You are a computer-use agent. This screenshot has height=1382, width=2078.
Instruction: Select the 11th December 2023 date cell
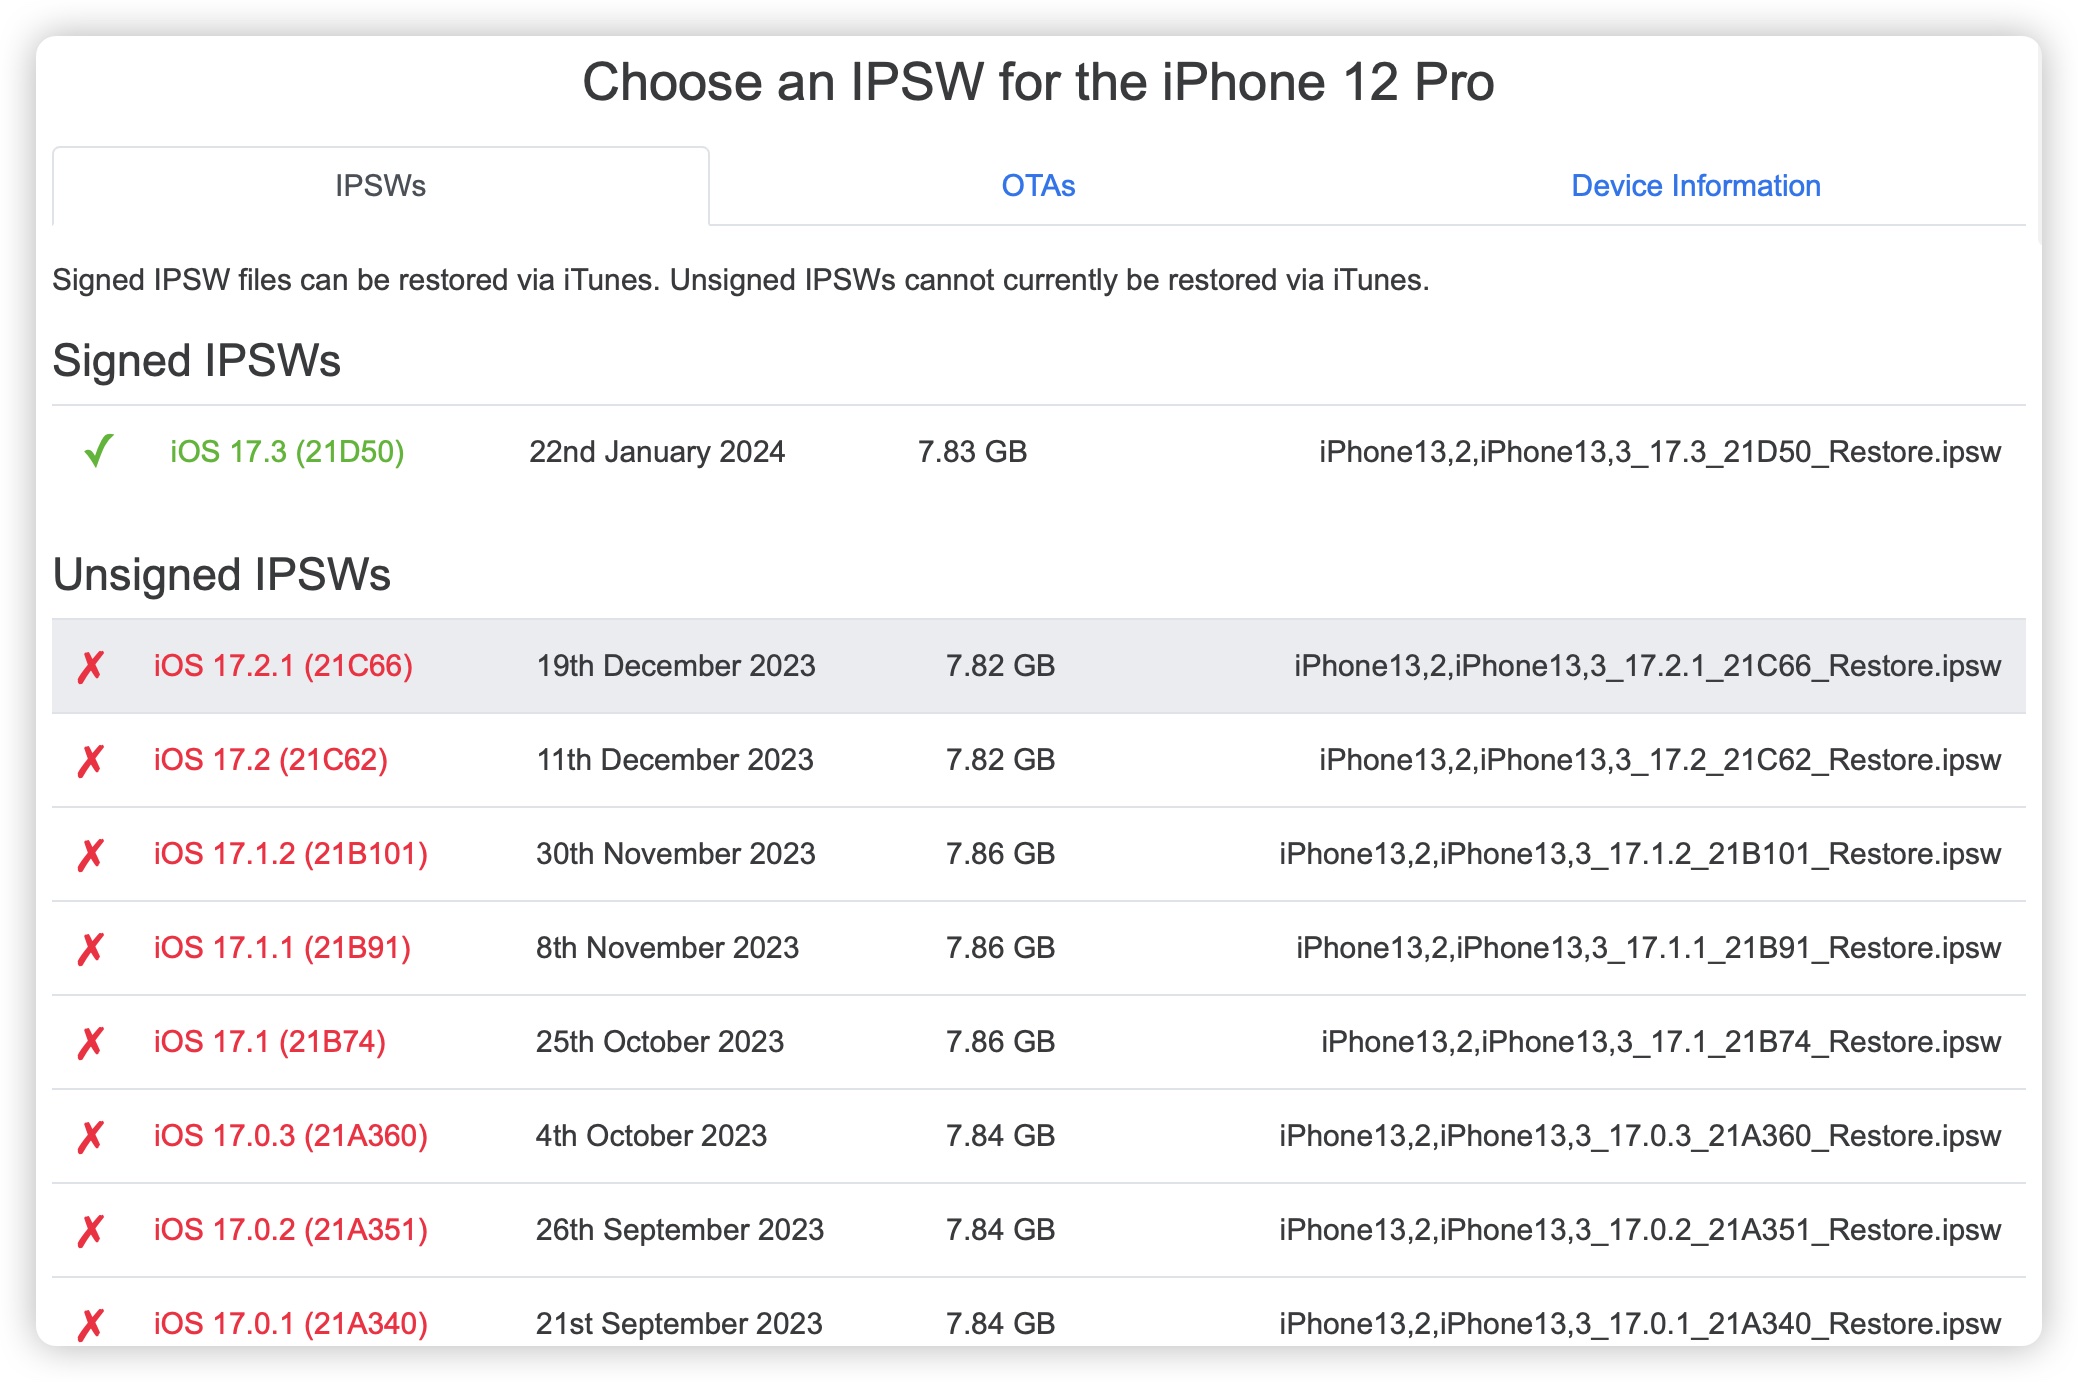pyautogui.click(x=675, y=760)
